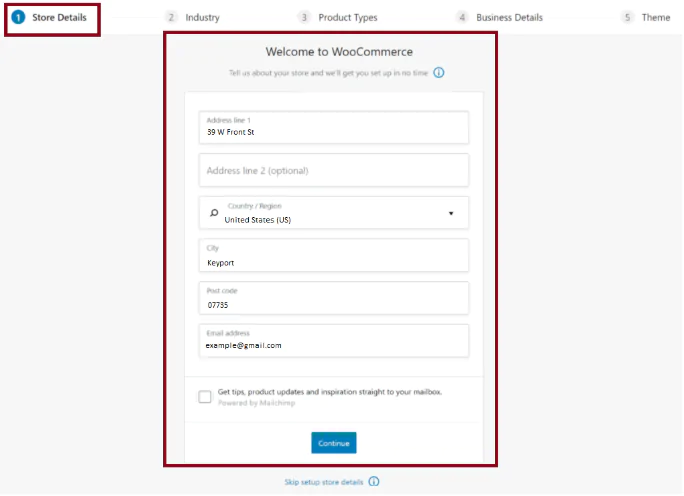Expand the Country / Region dropdown arrow

pos(451,213)
